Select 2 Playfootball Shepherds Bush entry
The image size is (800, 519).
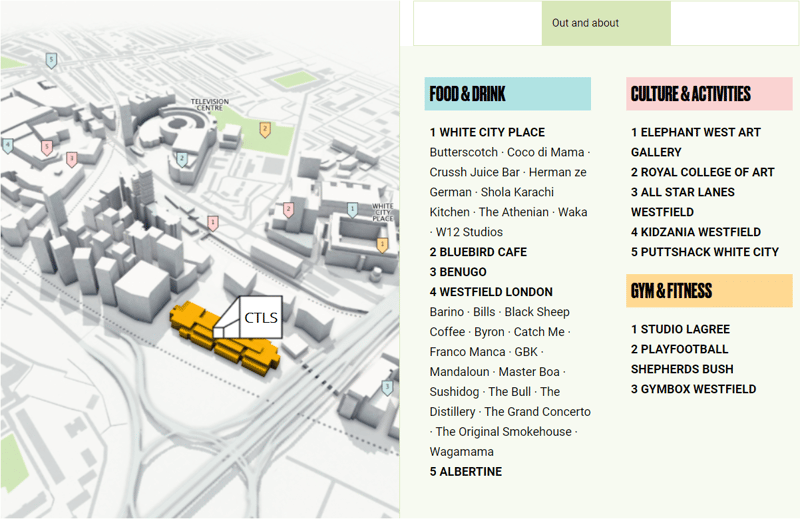pos(682,359)
